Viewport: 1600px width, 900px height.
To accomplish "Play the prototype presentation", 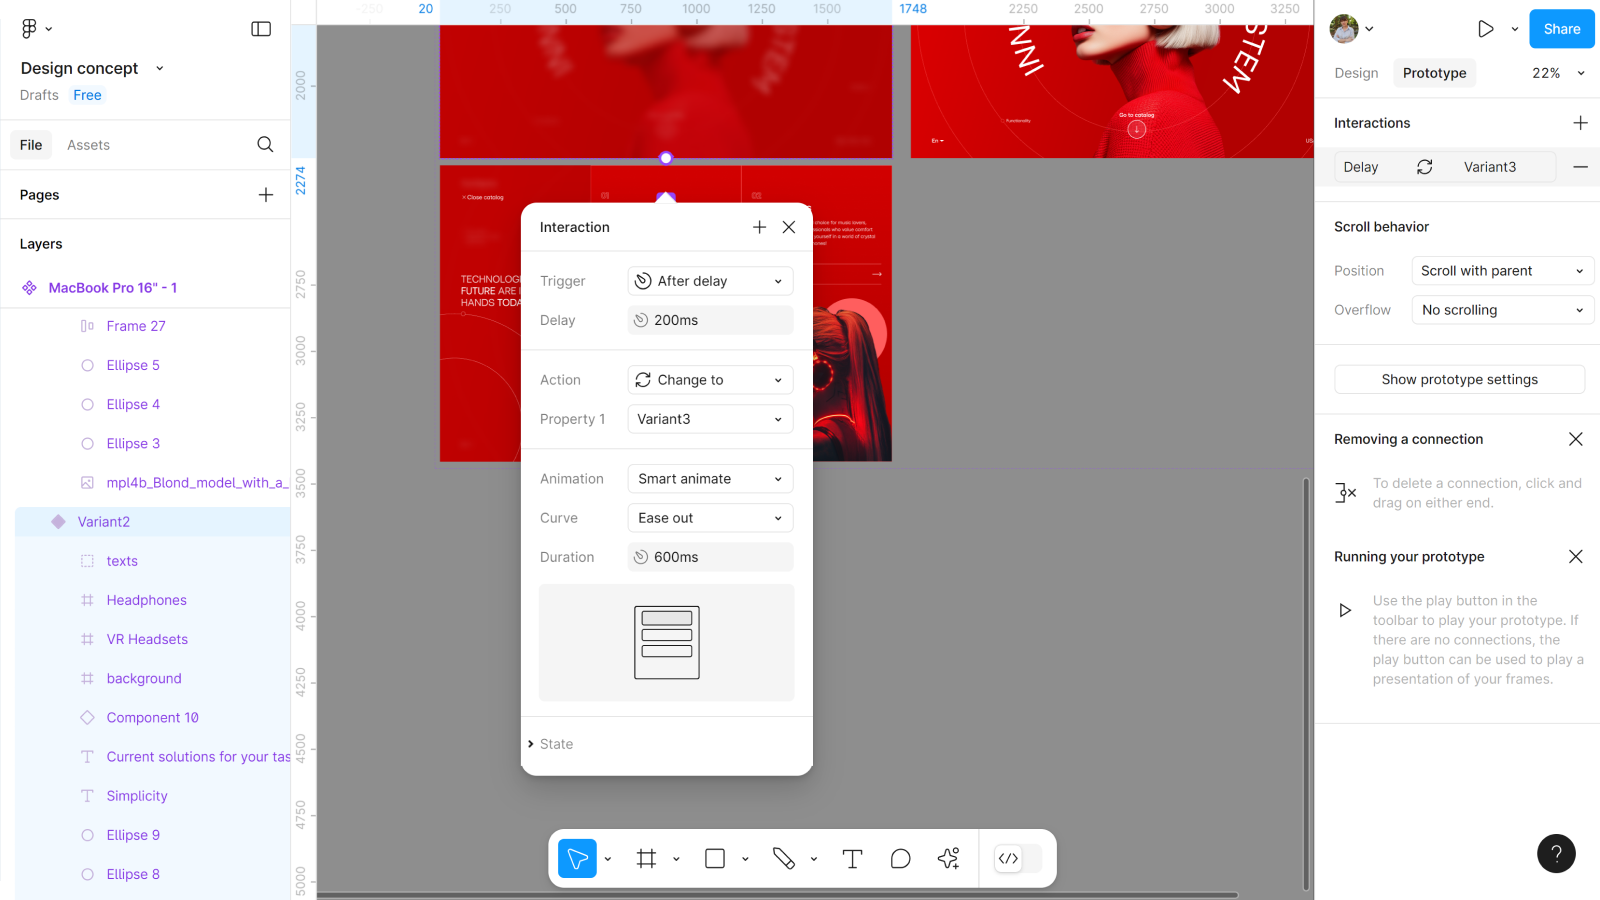I will 1486,29.
